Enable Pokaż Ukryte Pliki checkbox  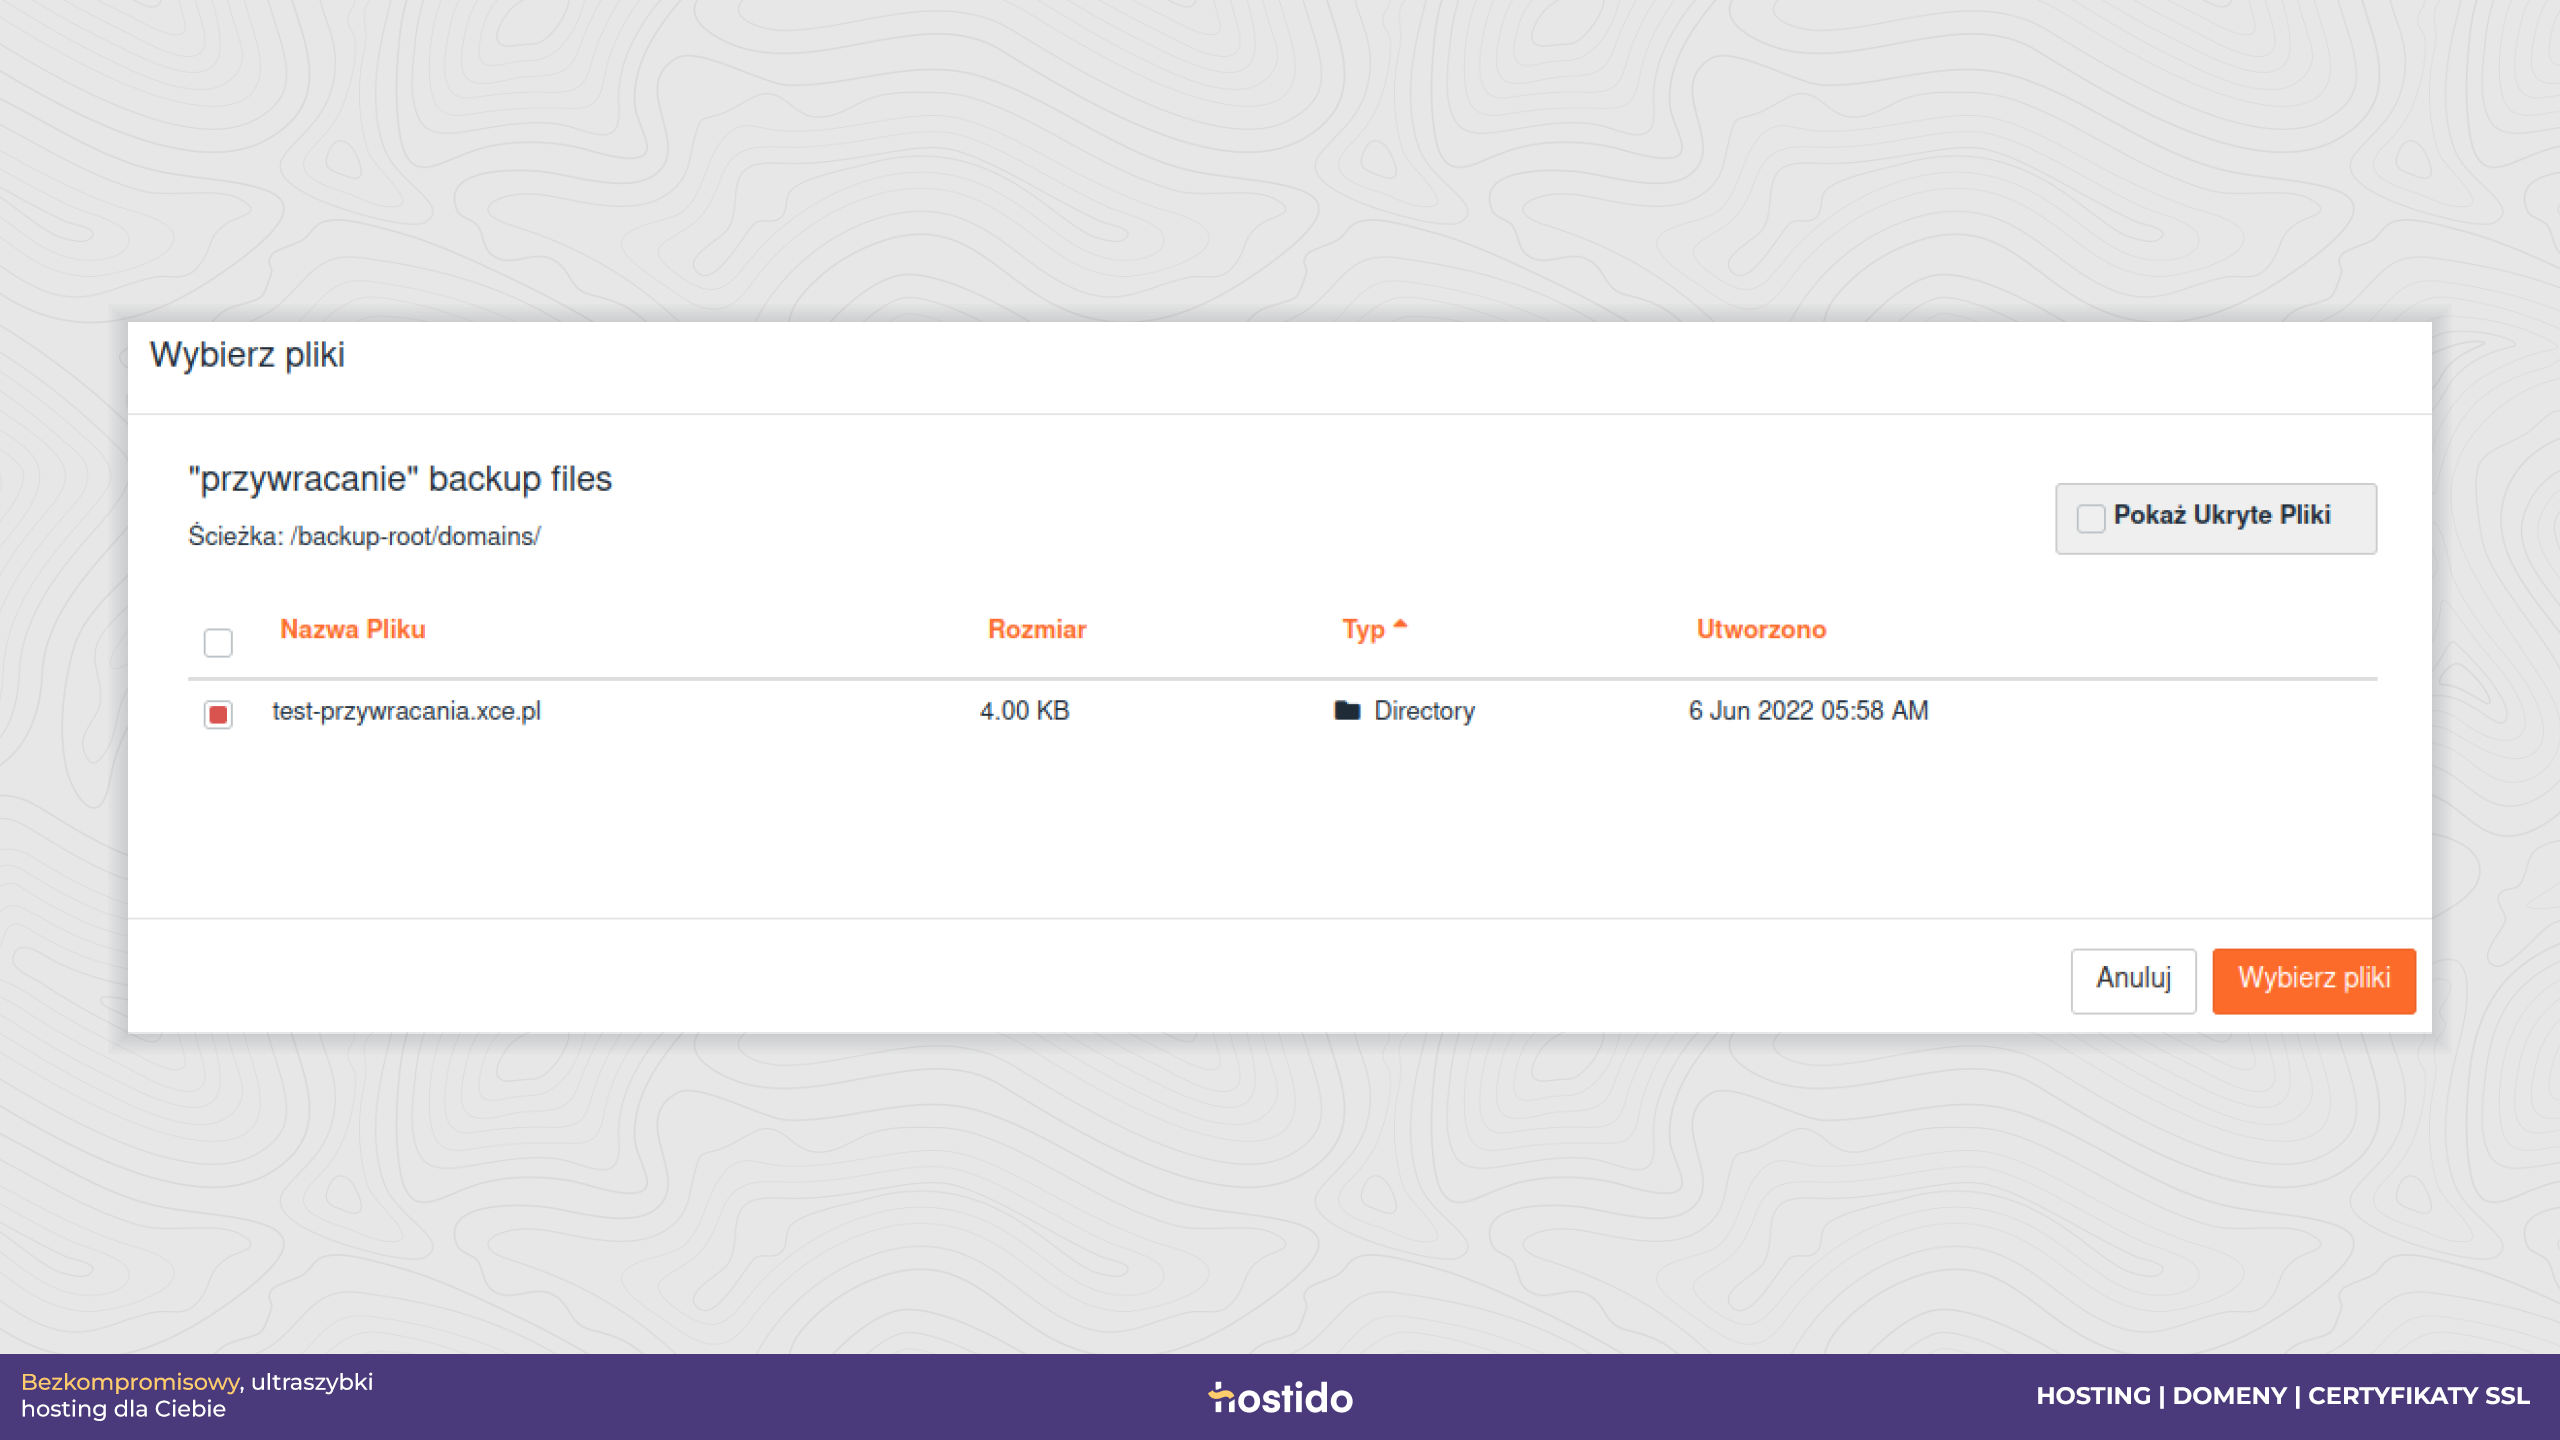tap(2091, 517)
